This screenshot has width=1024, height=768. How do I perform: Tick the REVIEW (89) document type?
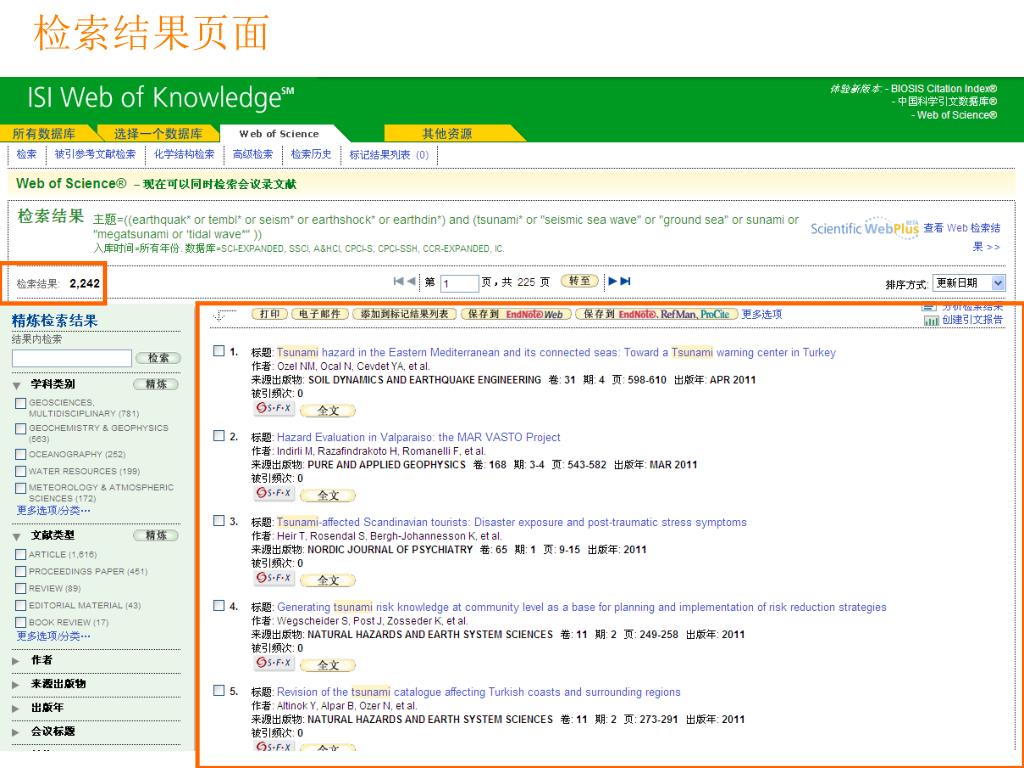[x=20, y=589]
